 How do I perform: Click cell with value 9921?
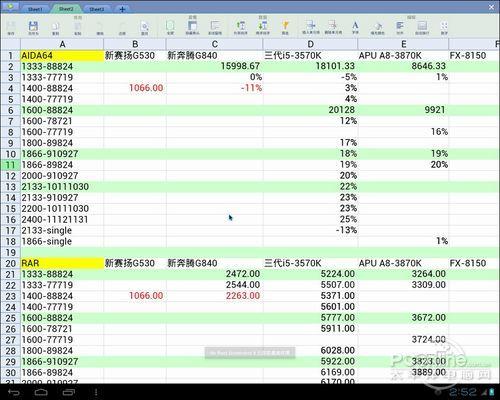pyautogui.click(x=403, y=110)
